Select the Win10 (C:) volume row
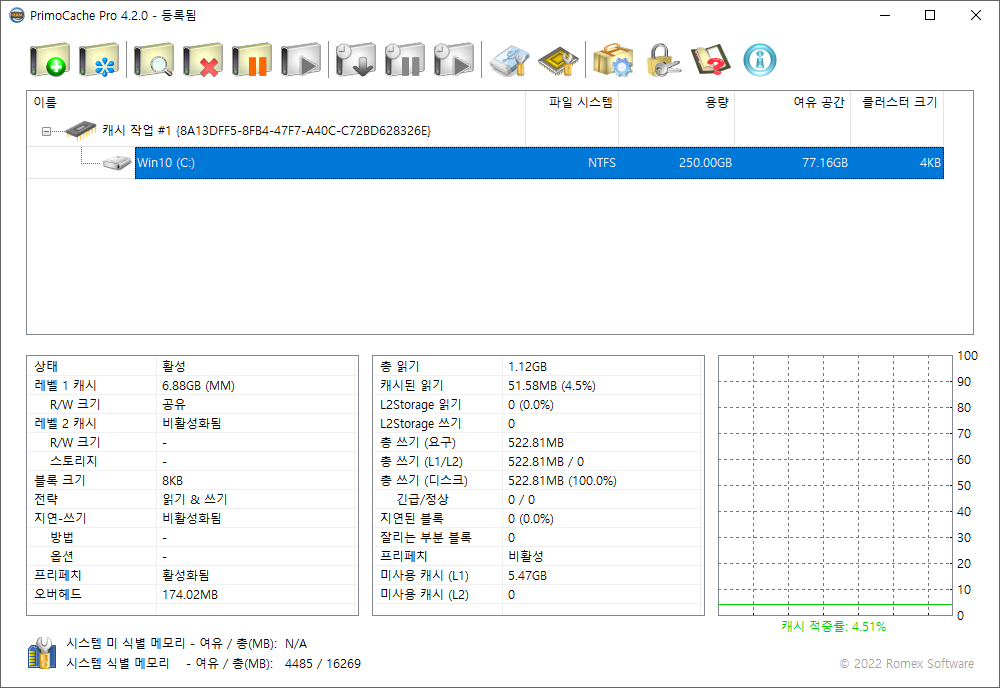Image resolution: width=1000 pixels, height=688 pixels. (539, 163)
